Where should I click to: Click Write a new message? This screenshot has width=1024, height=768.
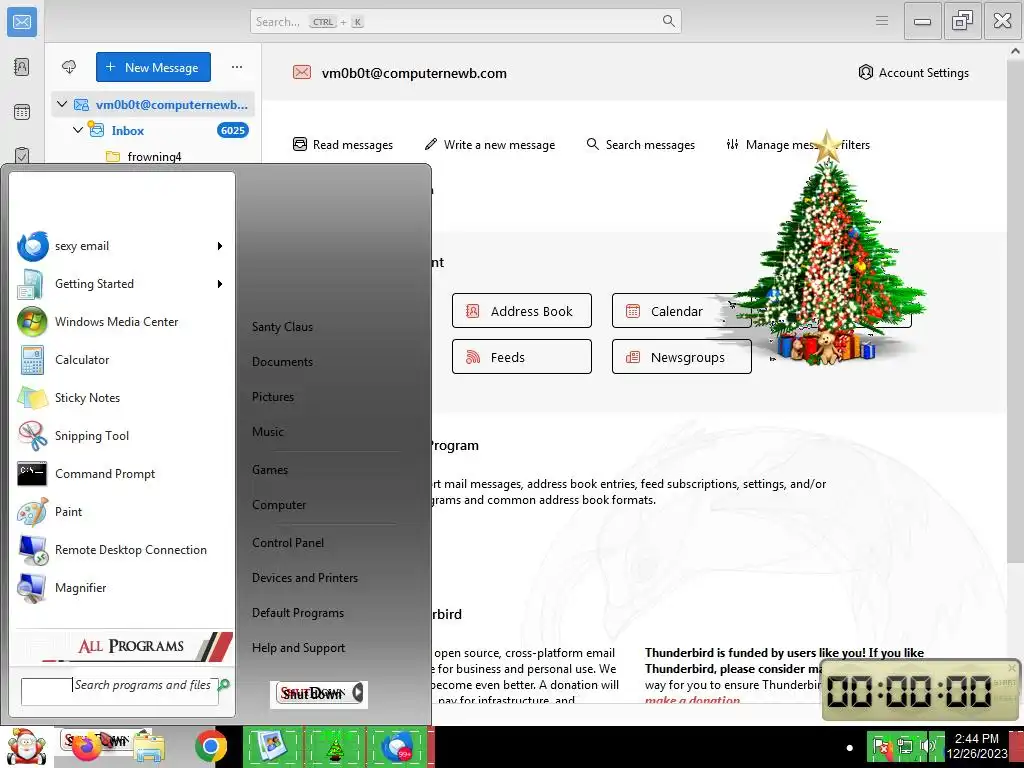click(x=490, y=144)
